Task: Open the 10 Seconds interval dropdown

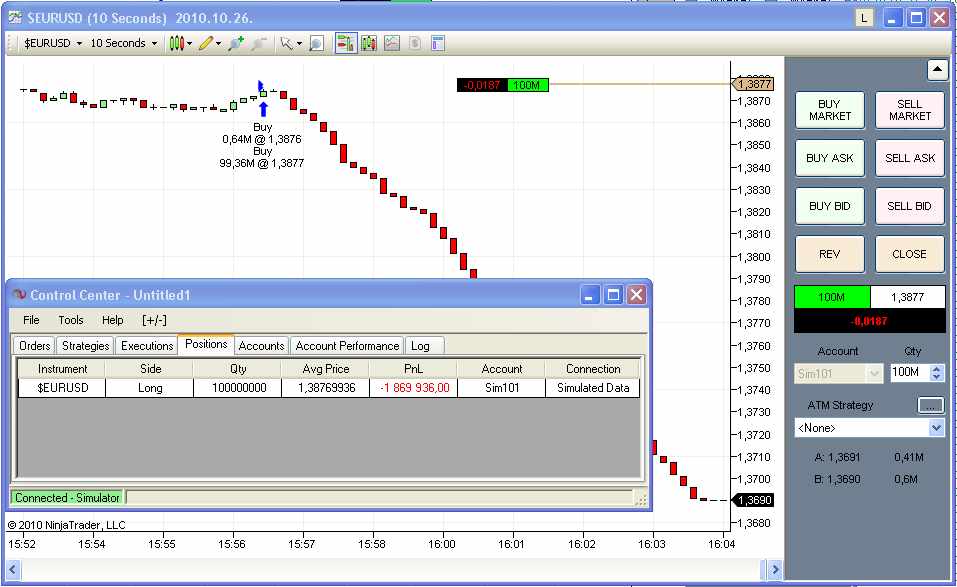Action: point(124,43)
